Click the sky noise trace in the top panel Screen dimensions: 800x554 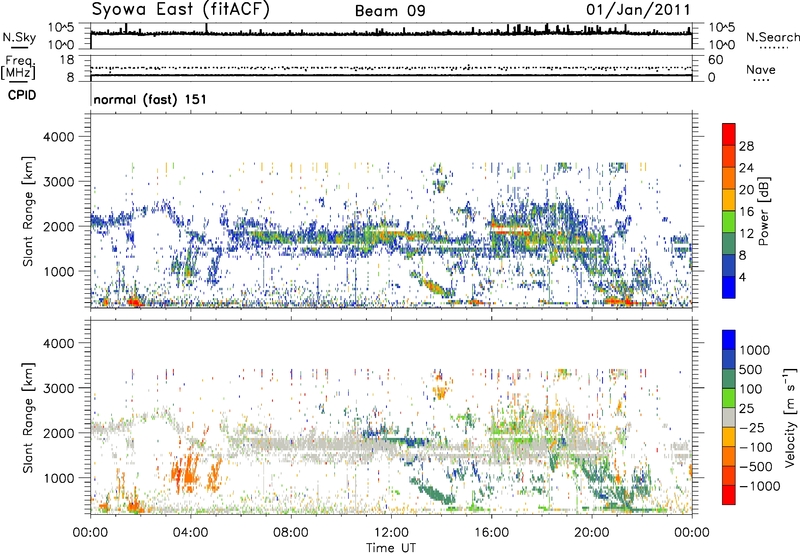point(391,33)
